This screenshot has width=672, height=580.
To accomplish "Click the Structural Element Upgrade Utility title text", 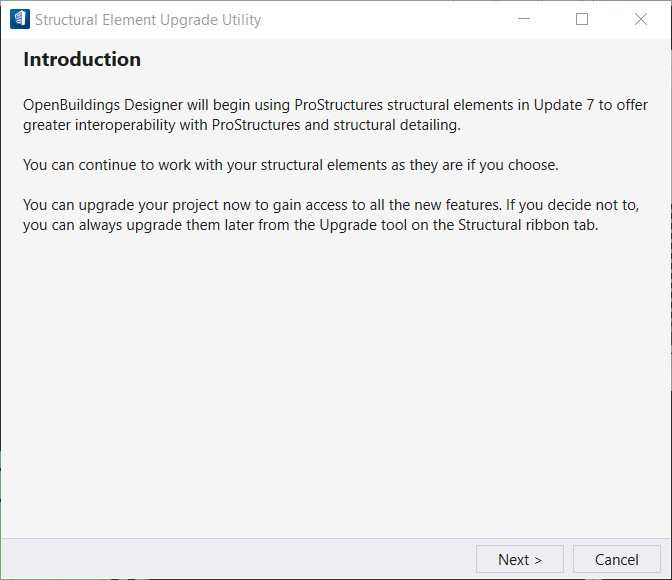I will click(148, 20).
